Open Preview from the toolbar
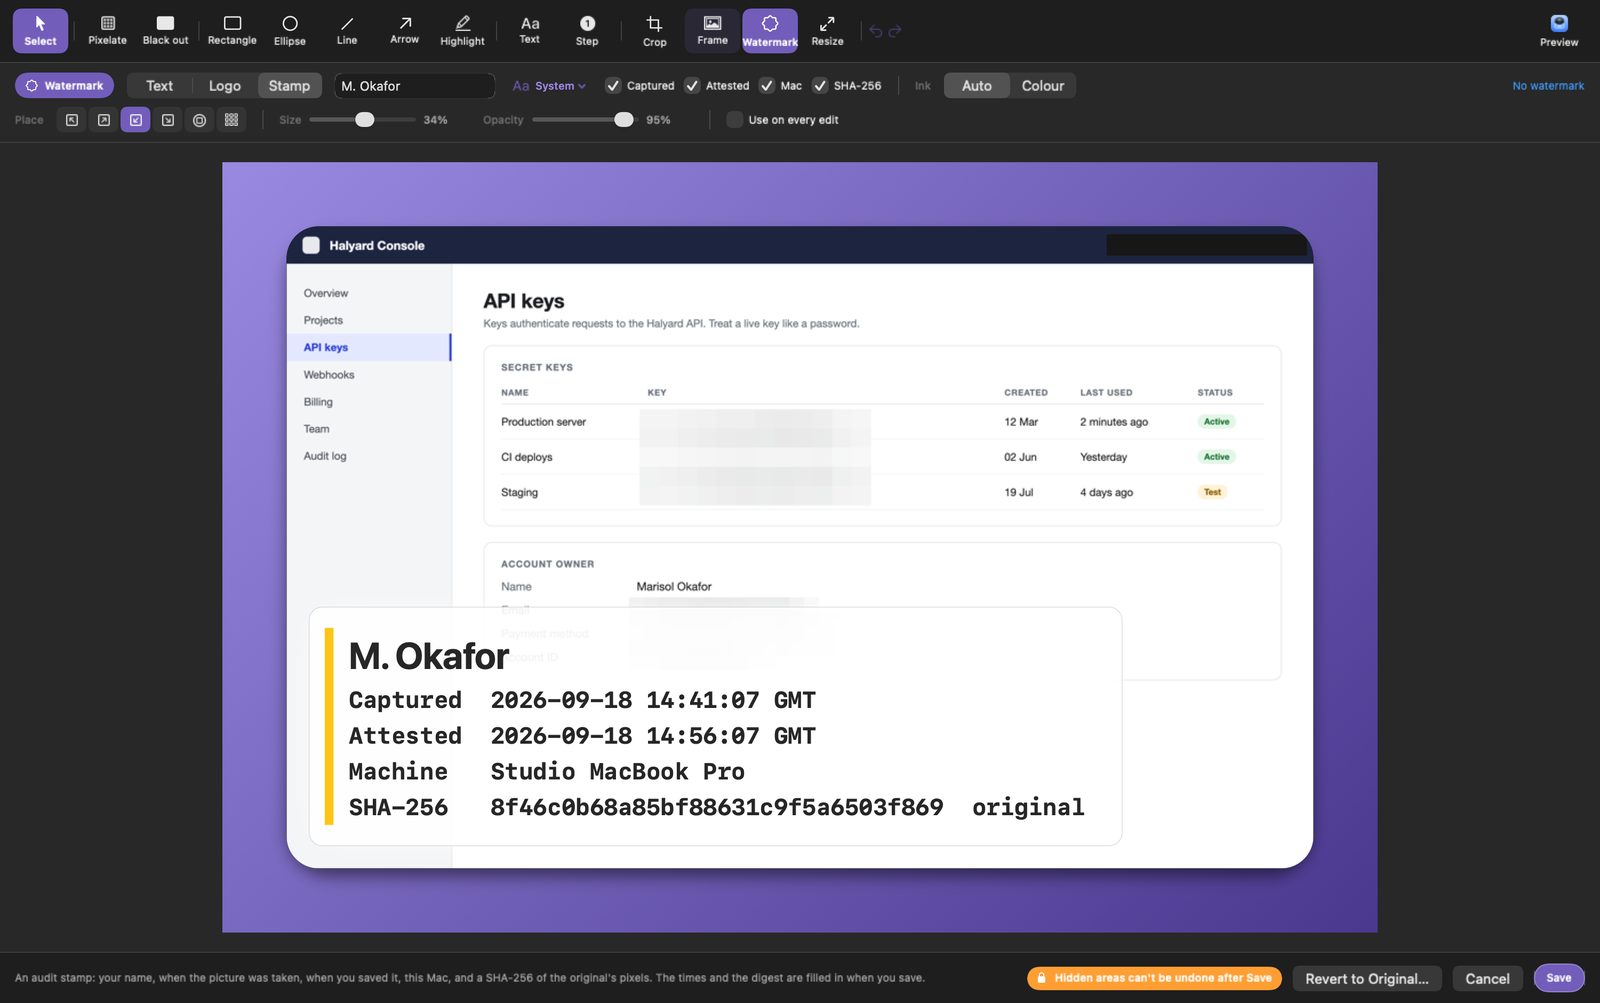The image size is (1600, 1003). tap(1558, 30)
